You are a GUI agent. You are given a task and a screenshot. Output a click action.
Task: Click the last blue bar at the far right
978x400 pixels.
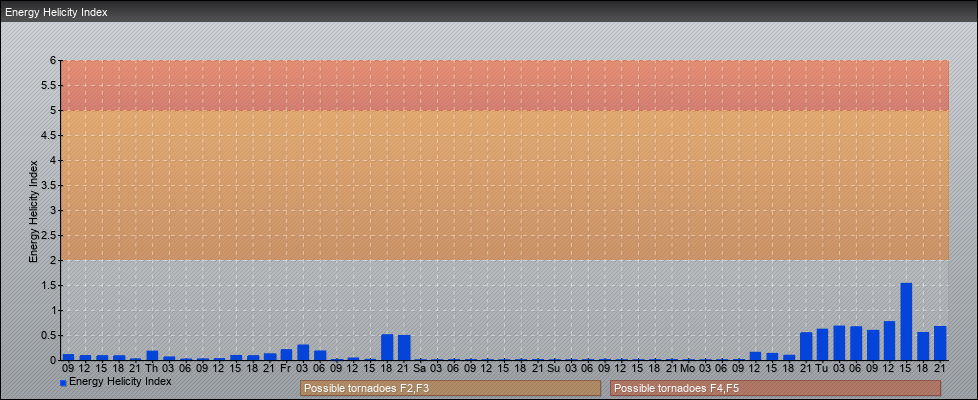[x=940, y=343]
